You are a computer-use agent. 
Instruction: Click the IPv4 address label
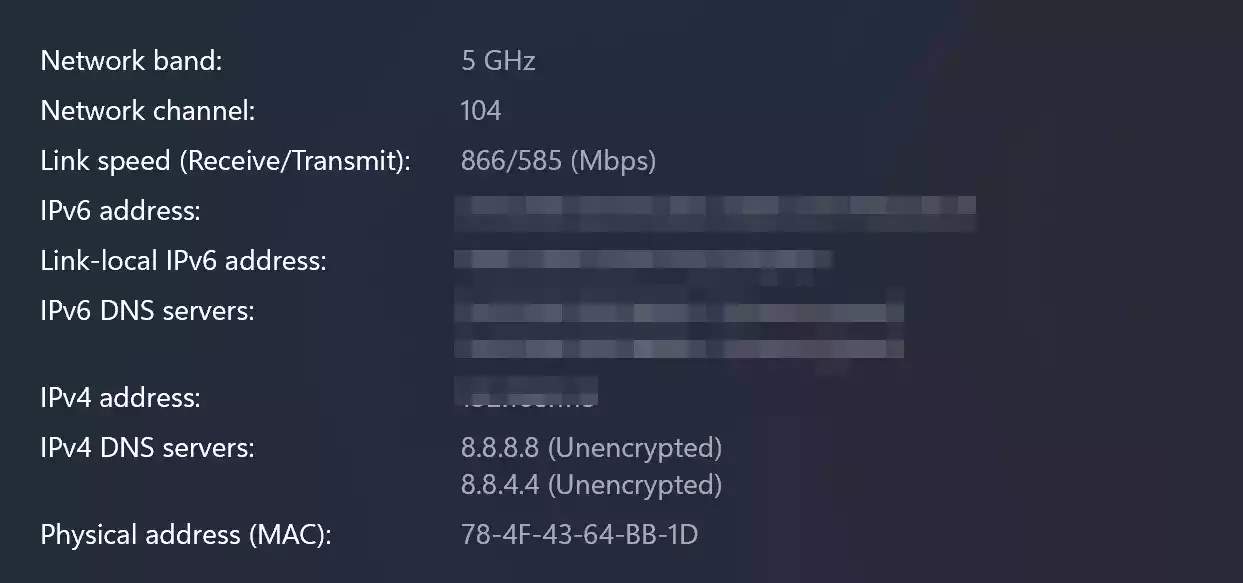click(x=120, y=397)
